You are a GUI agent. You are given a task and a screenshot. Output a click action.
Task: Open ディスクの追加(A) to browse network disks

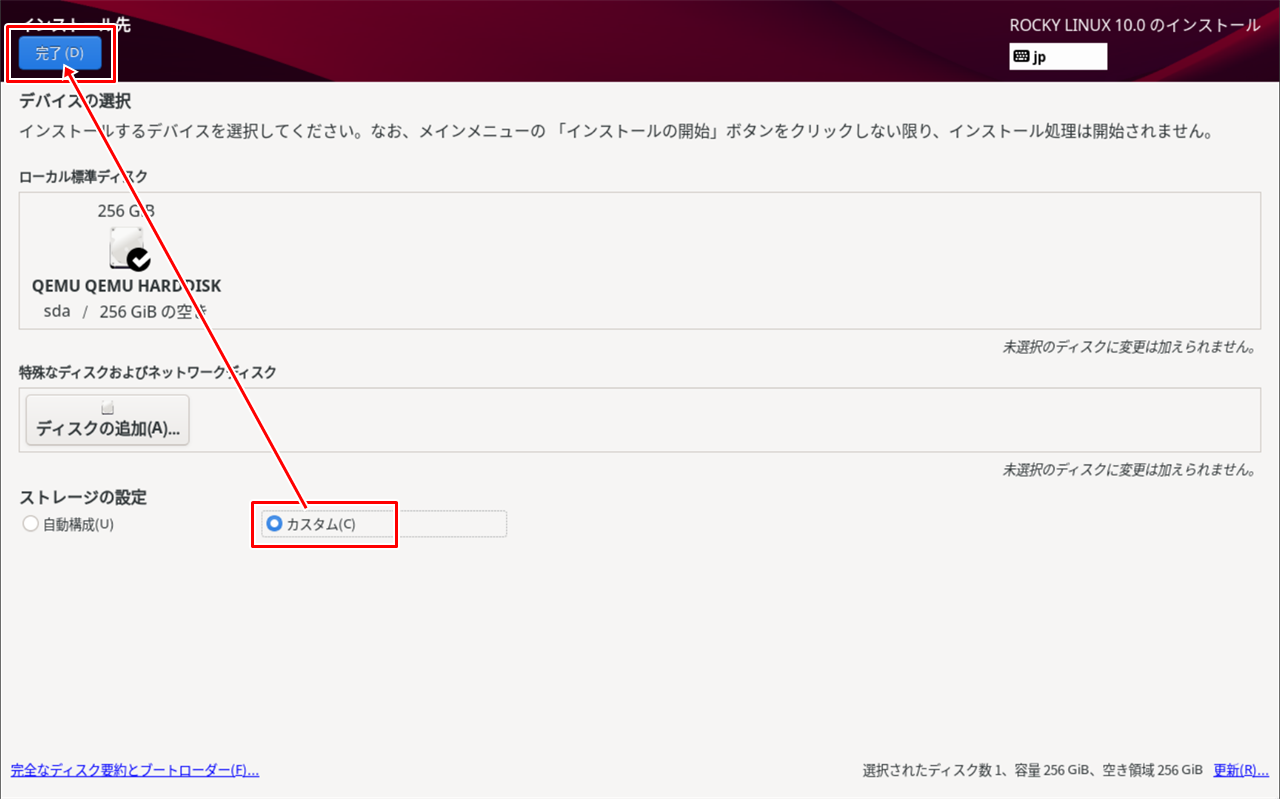click(x=106, y=420)
